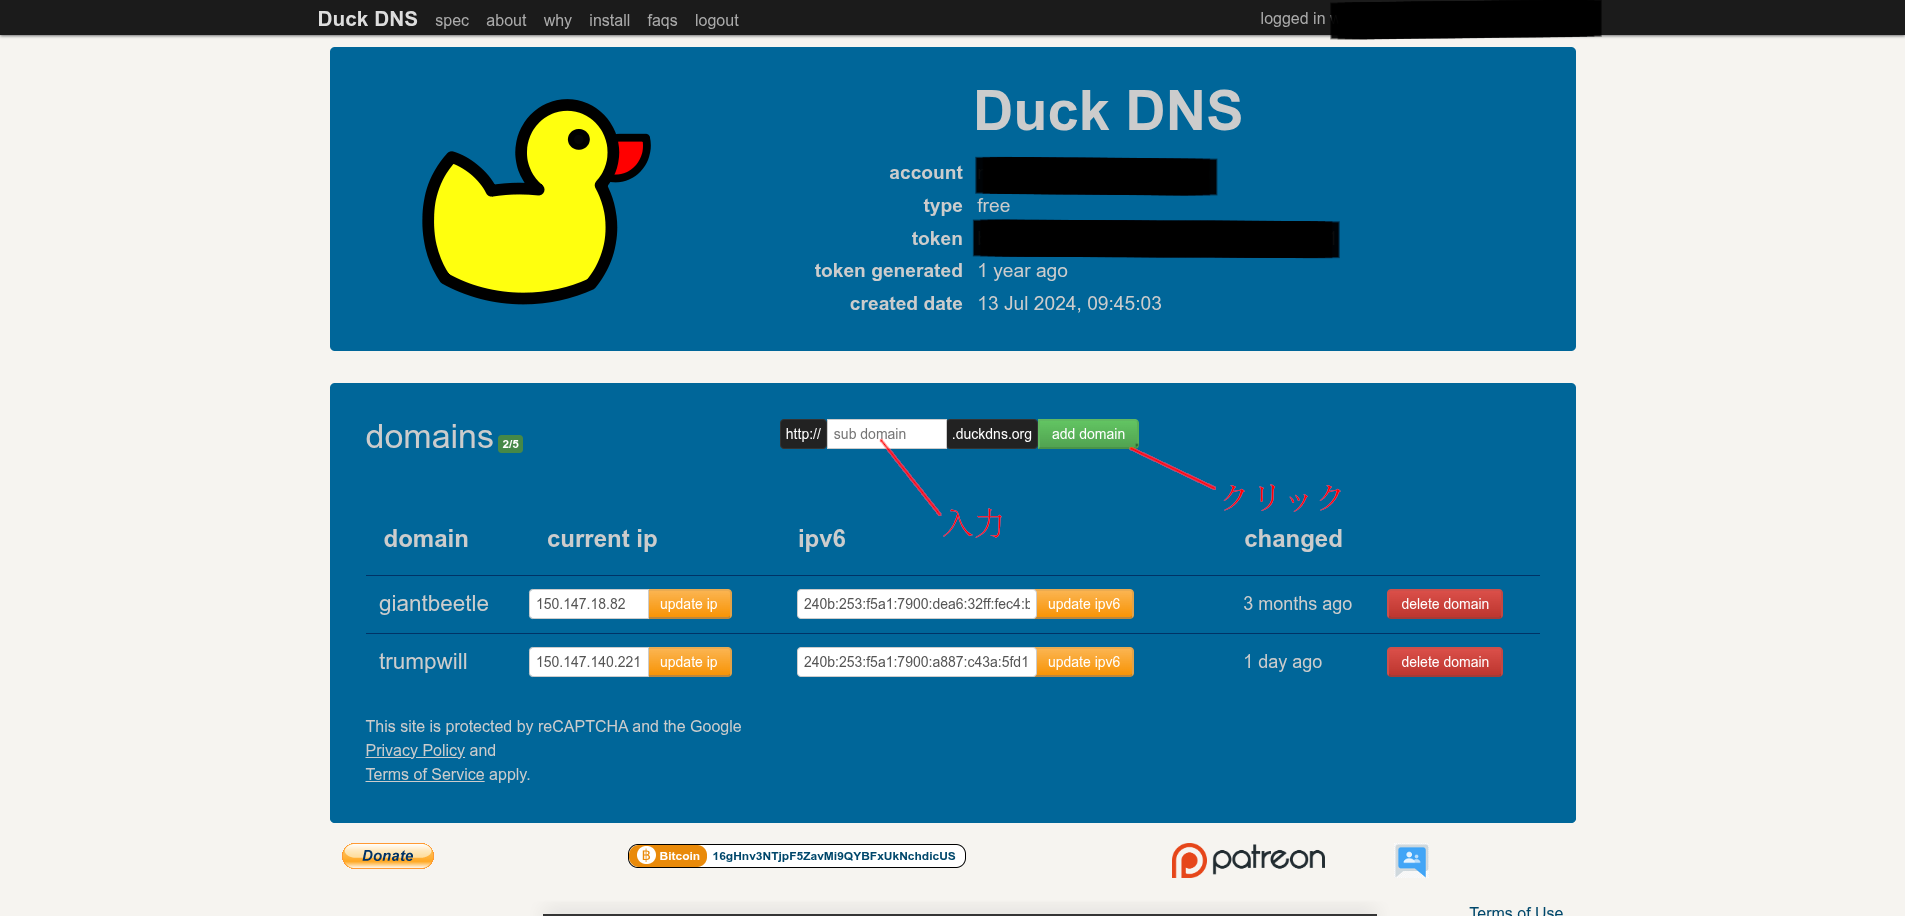Open the install menu item
Screen dimensions: 1905x916
609,20
